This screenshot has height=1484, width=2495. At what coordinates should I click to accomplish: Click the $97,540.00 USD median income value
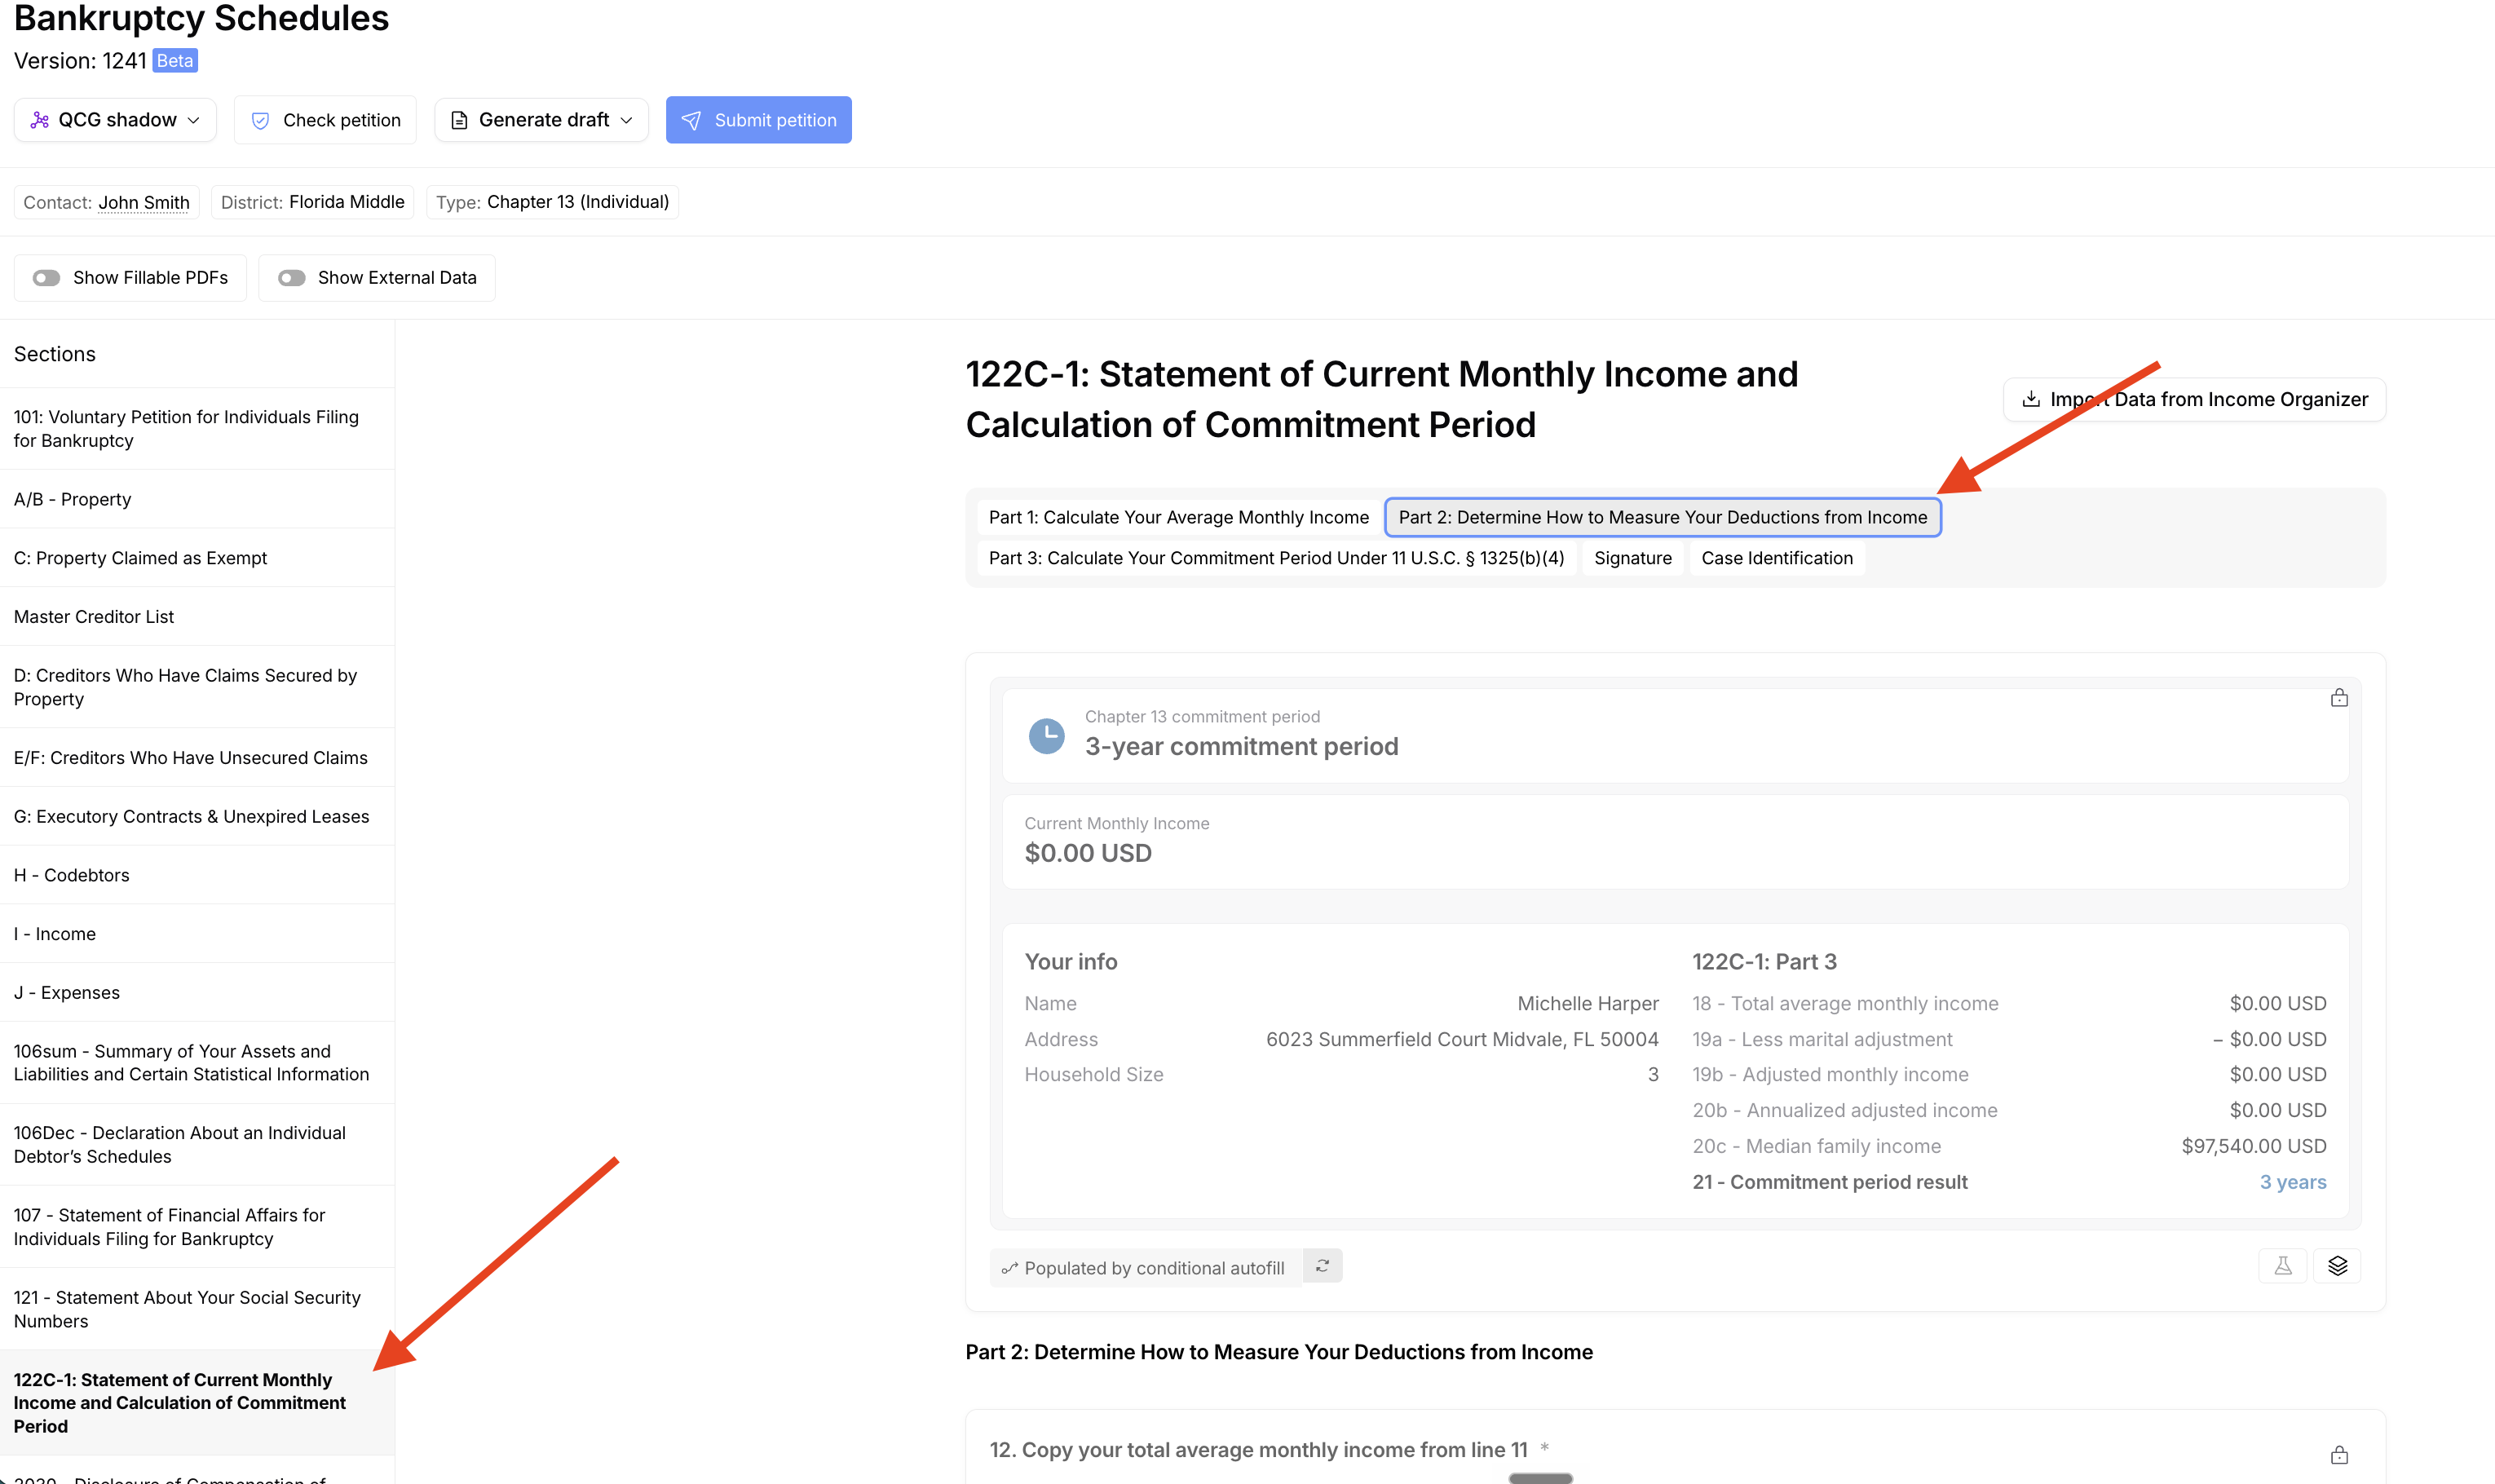tap(2253, 1146)
